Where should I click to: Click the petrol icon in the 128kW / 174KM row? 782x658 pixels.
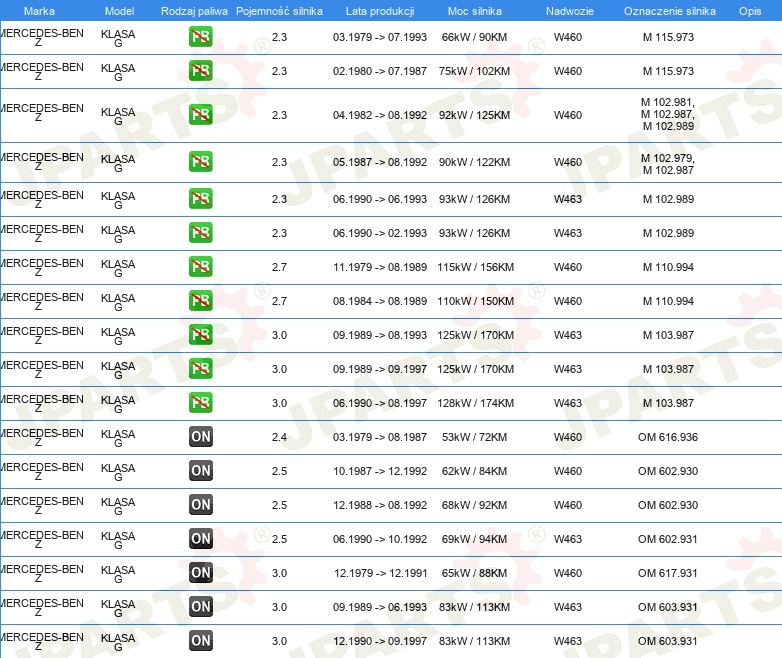click(x=200, y=403)
